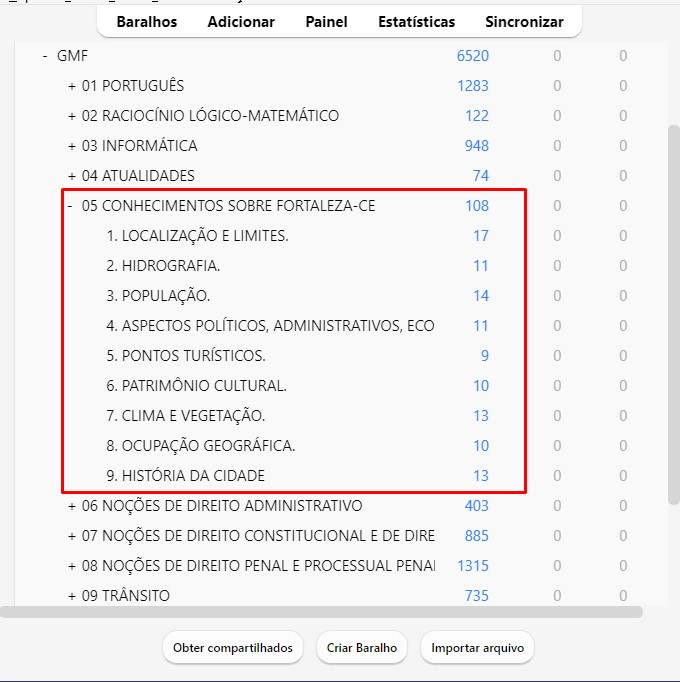Click the Obter compartilhados button
680x682 pixels.
pos(232,648)
